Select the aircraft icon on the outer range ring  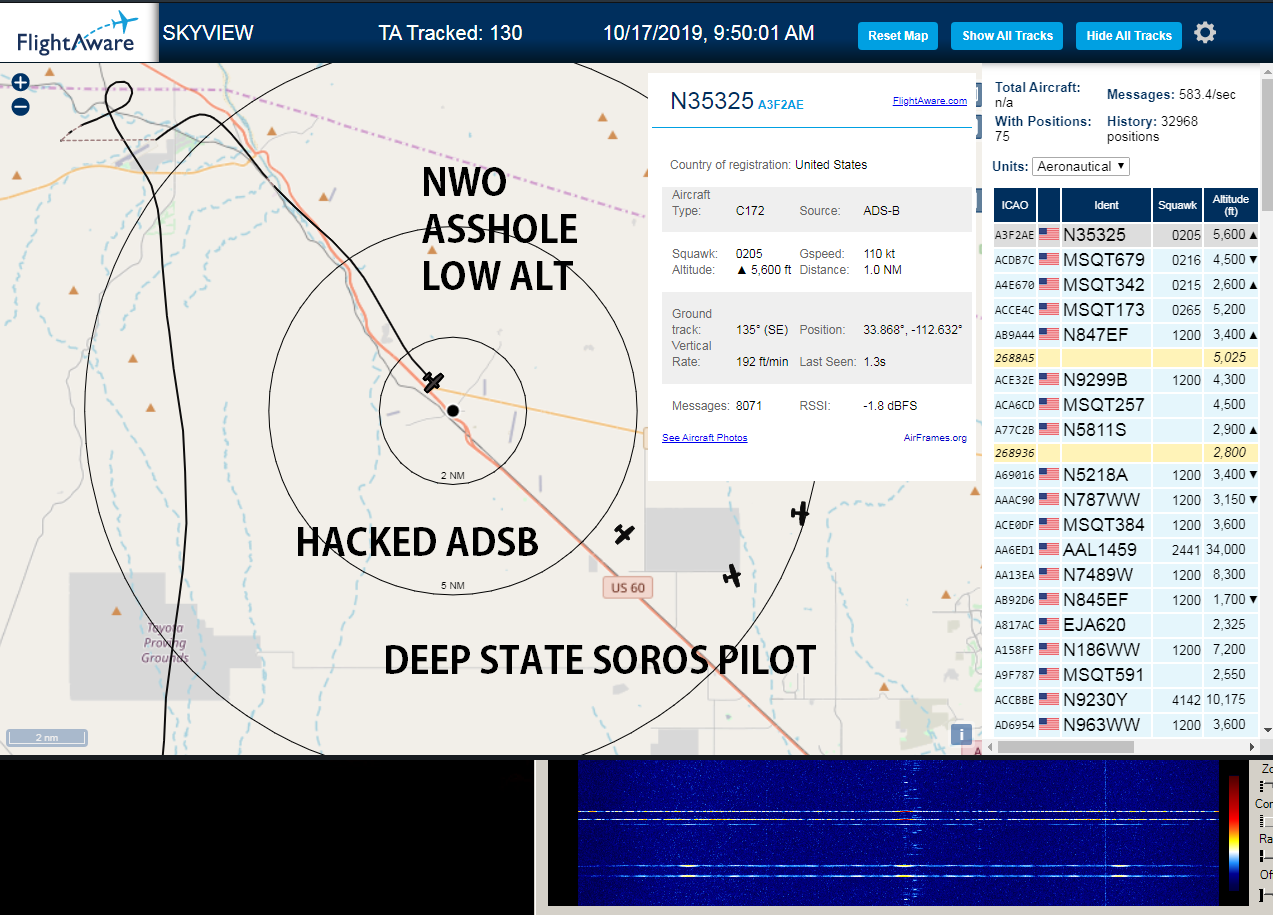point(799,513)
